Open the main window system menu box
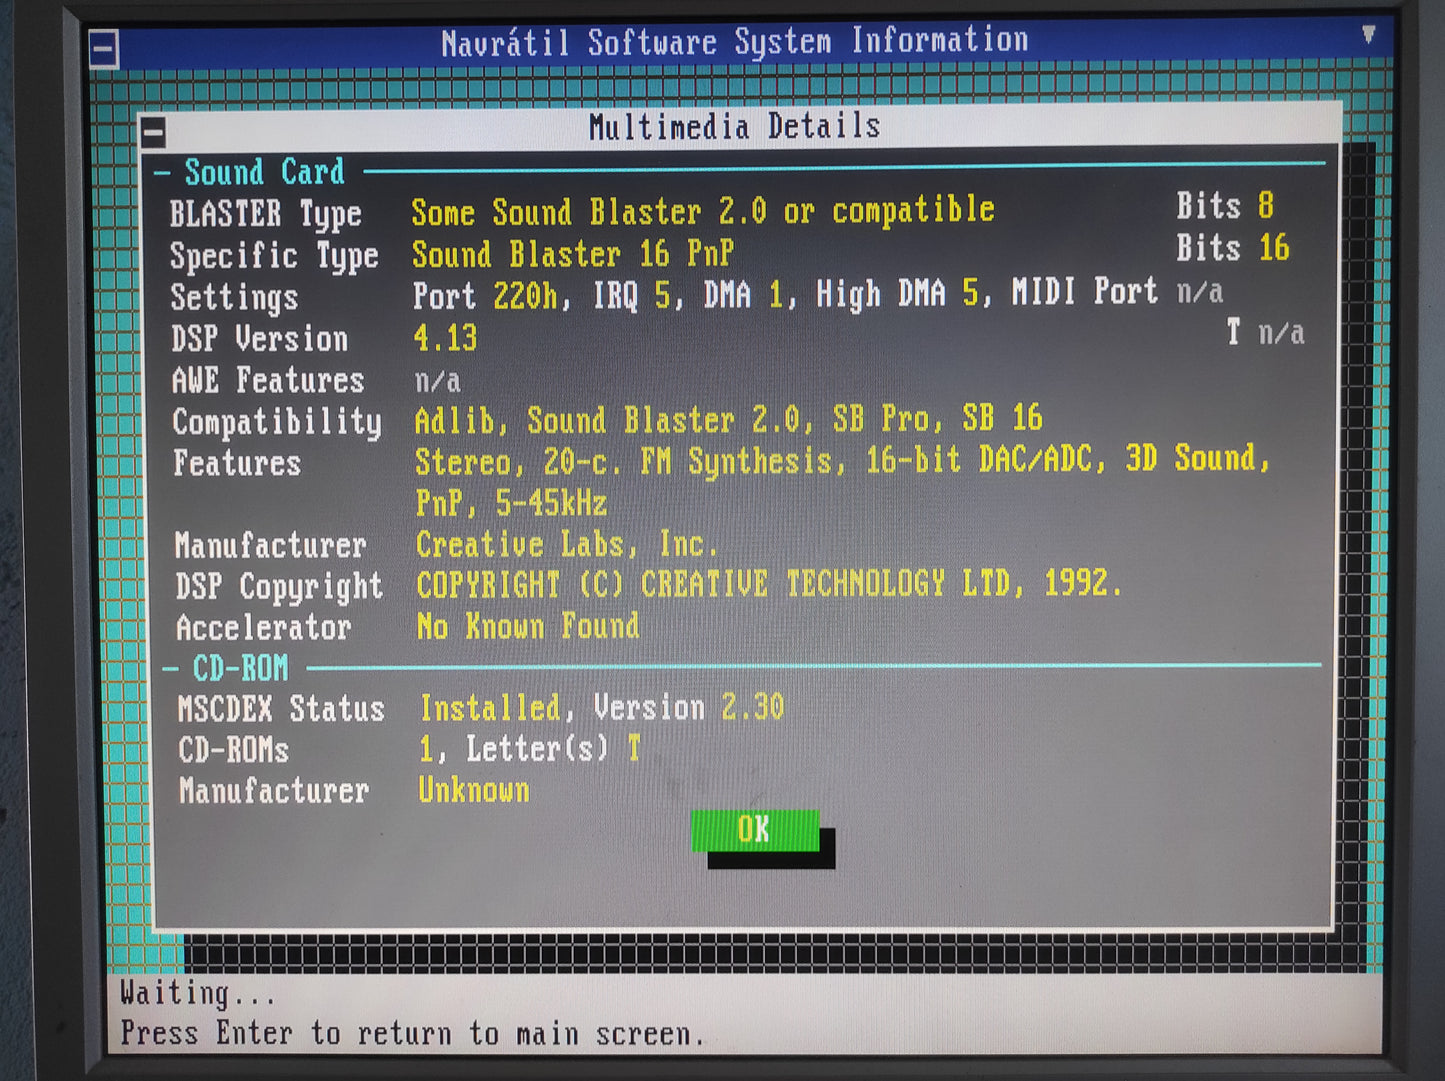 [104, 50]
